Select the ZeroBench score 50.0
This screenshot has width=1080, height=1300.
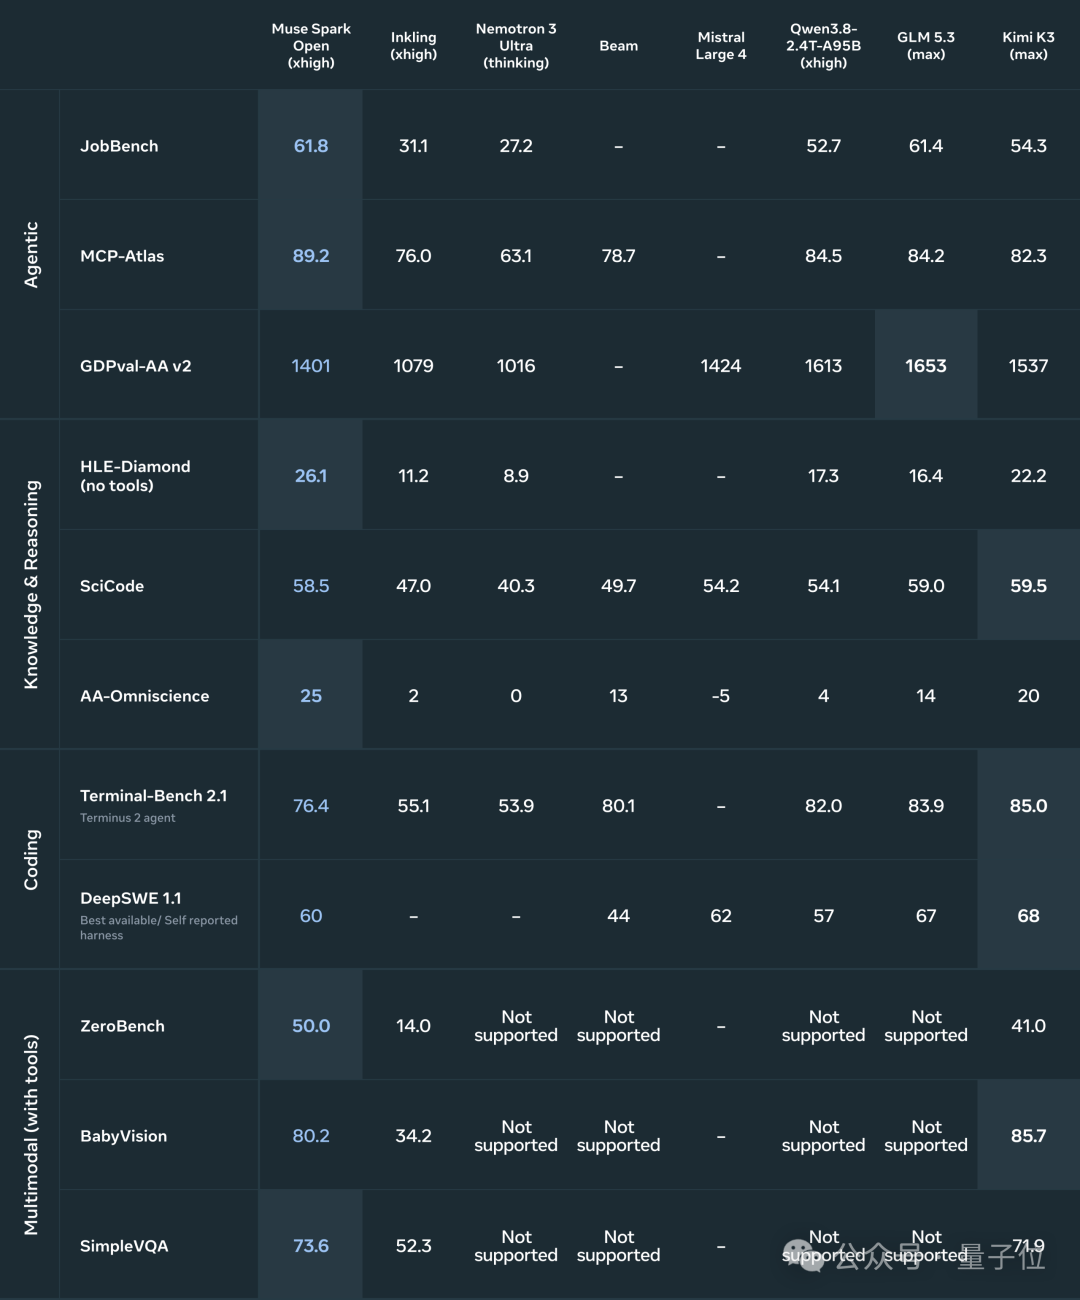[311, 1026]
